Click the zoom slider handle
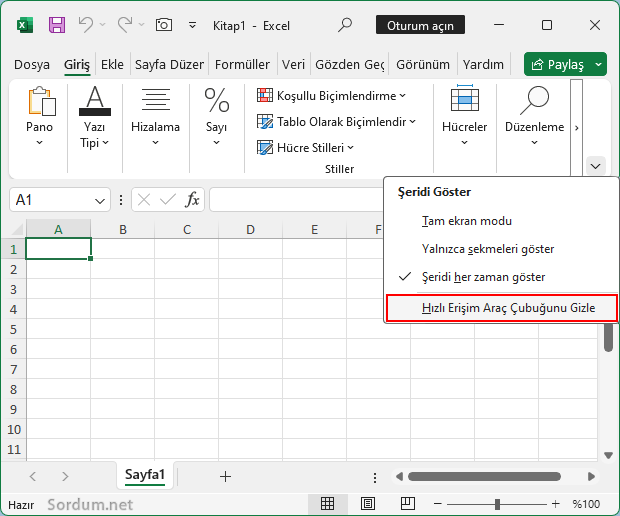The width and height of the screenshot is (620, 516). point(497,504)
